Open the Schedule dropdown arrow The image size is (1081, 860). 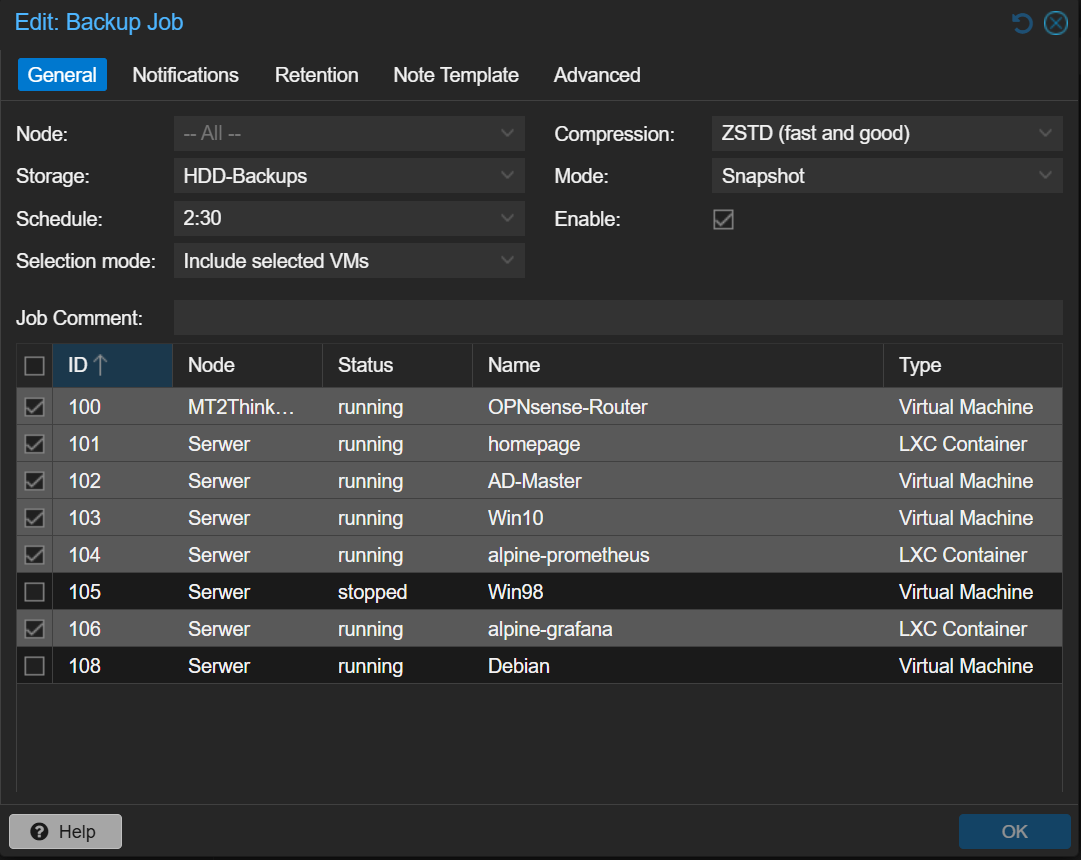(507, 219)
